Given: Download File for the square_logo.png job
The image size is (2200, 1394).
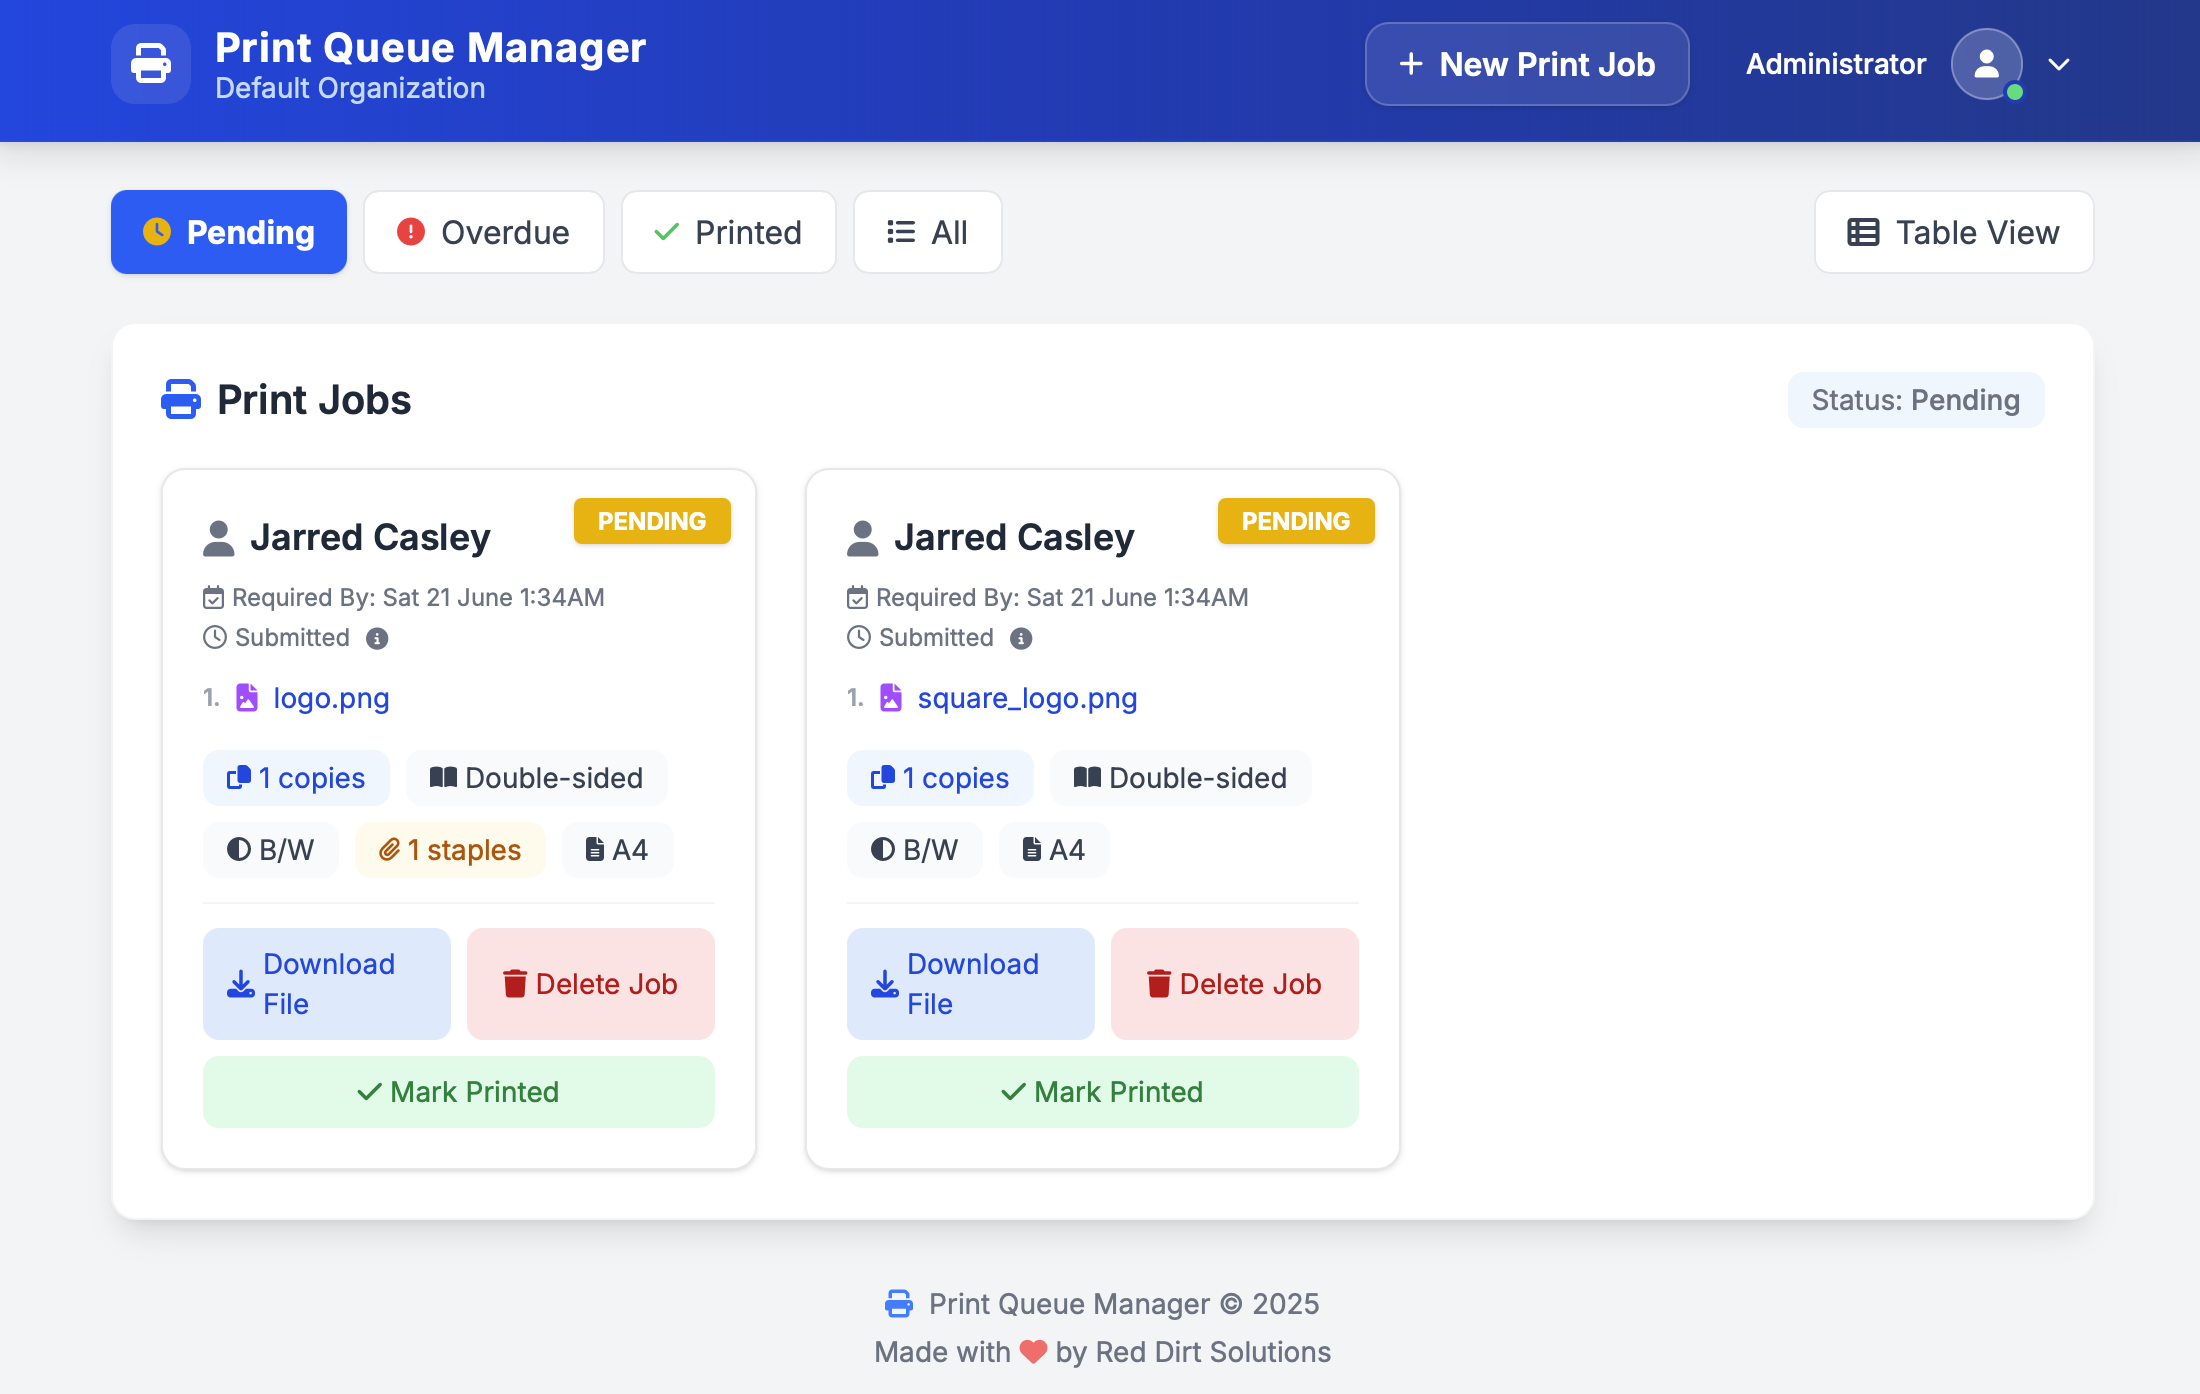Looking at the screenshot, I should (x=971, y=984).
